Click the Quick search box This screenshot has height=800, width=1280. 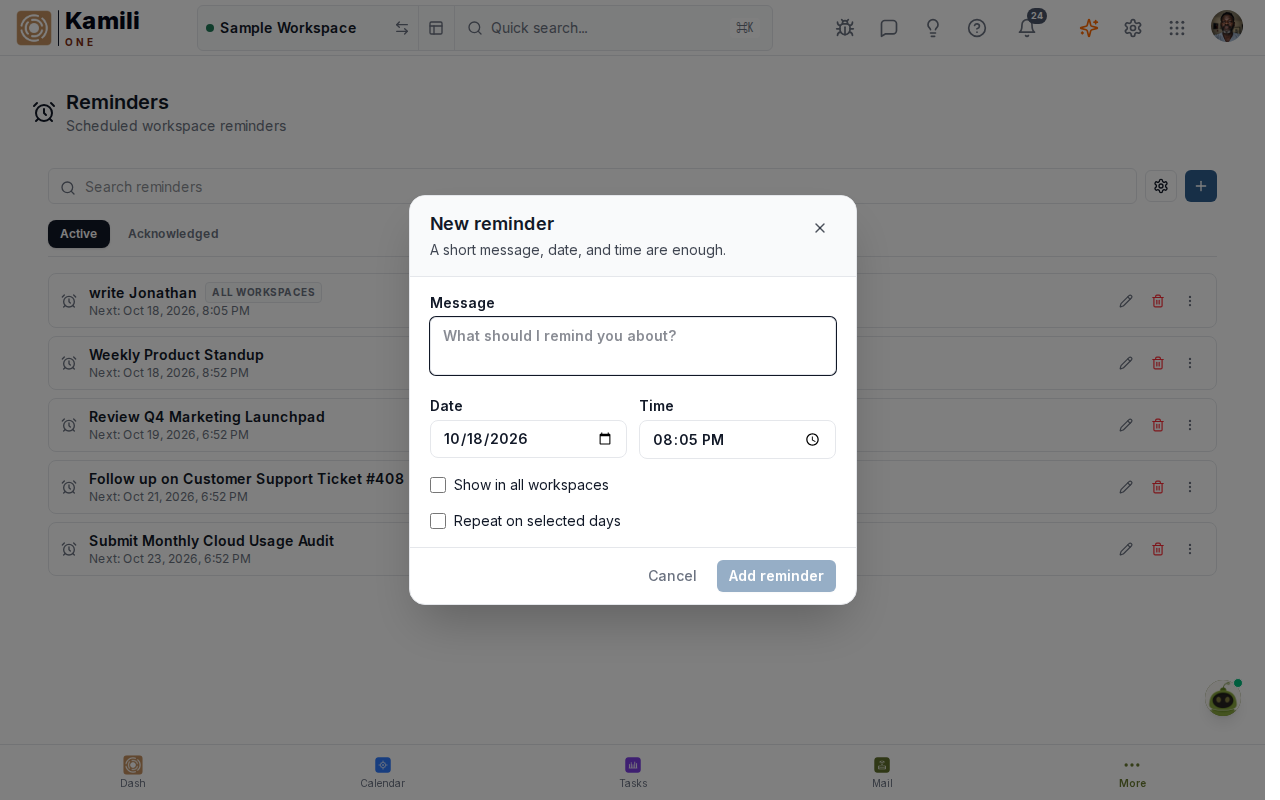coord(612,28)
